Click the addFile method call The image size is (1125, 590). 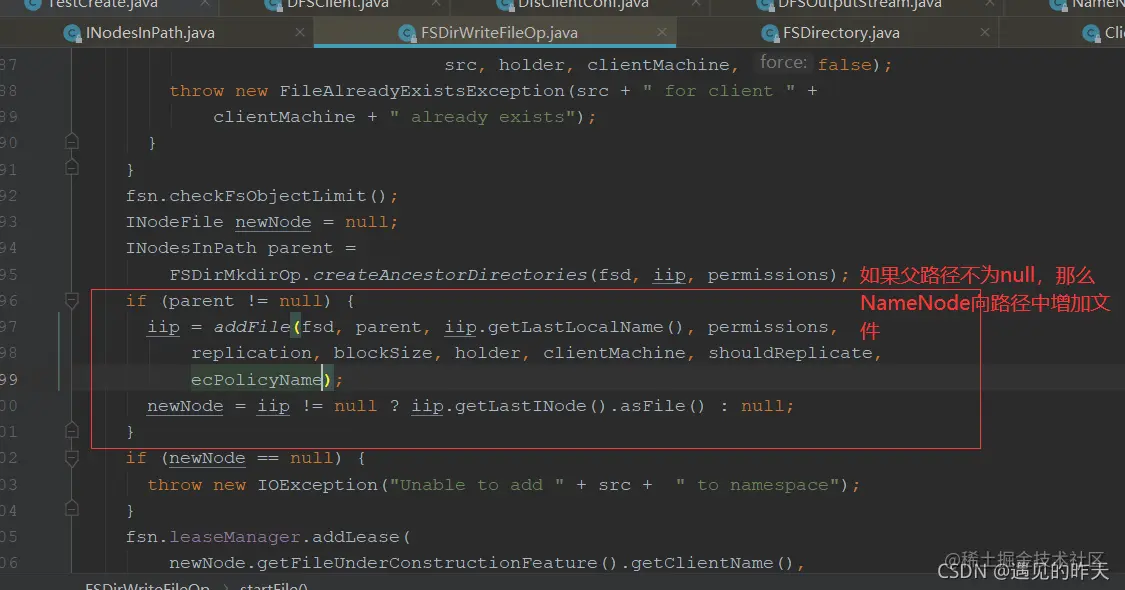point(252,327)
